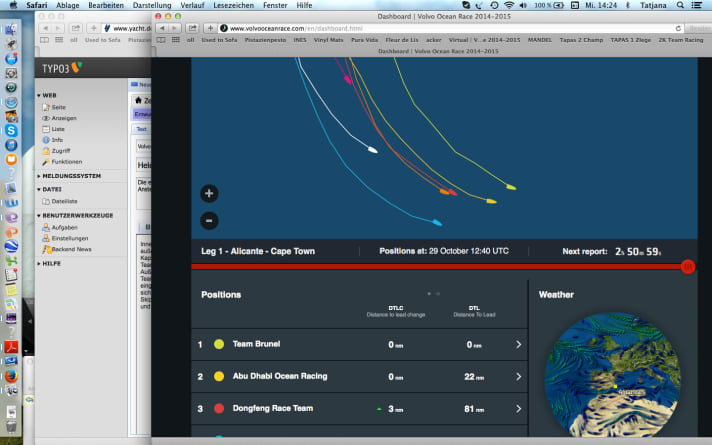Zoom out on the race map
The width and height of the screenshot is (712, 445).
tap(209, 221)
